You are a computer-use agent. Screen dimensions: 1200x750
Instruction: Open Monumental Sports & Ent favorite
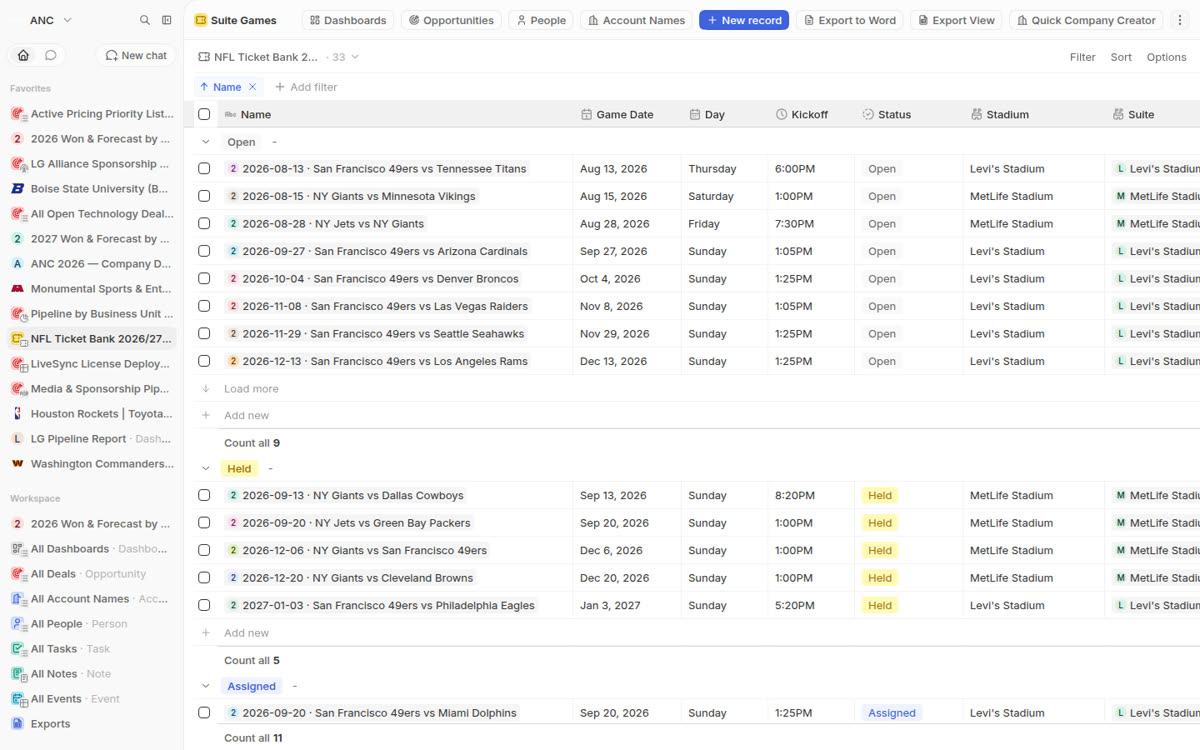pyautogui.click(x=92, y=289)
